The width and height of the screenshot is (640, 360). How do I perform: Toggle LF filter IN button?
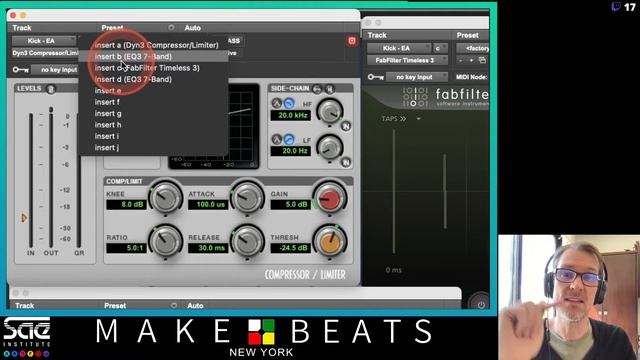(346, 162)
